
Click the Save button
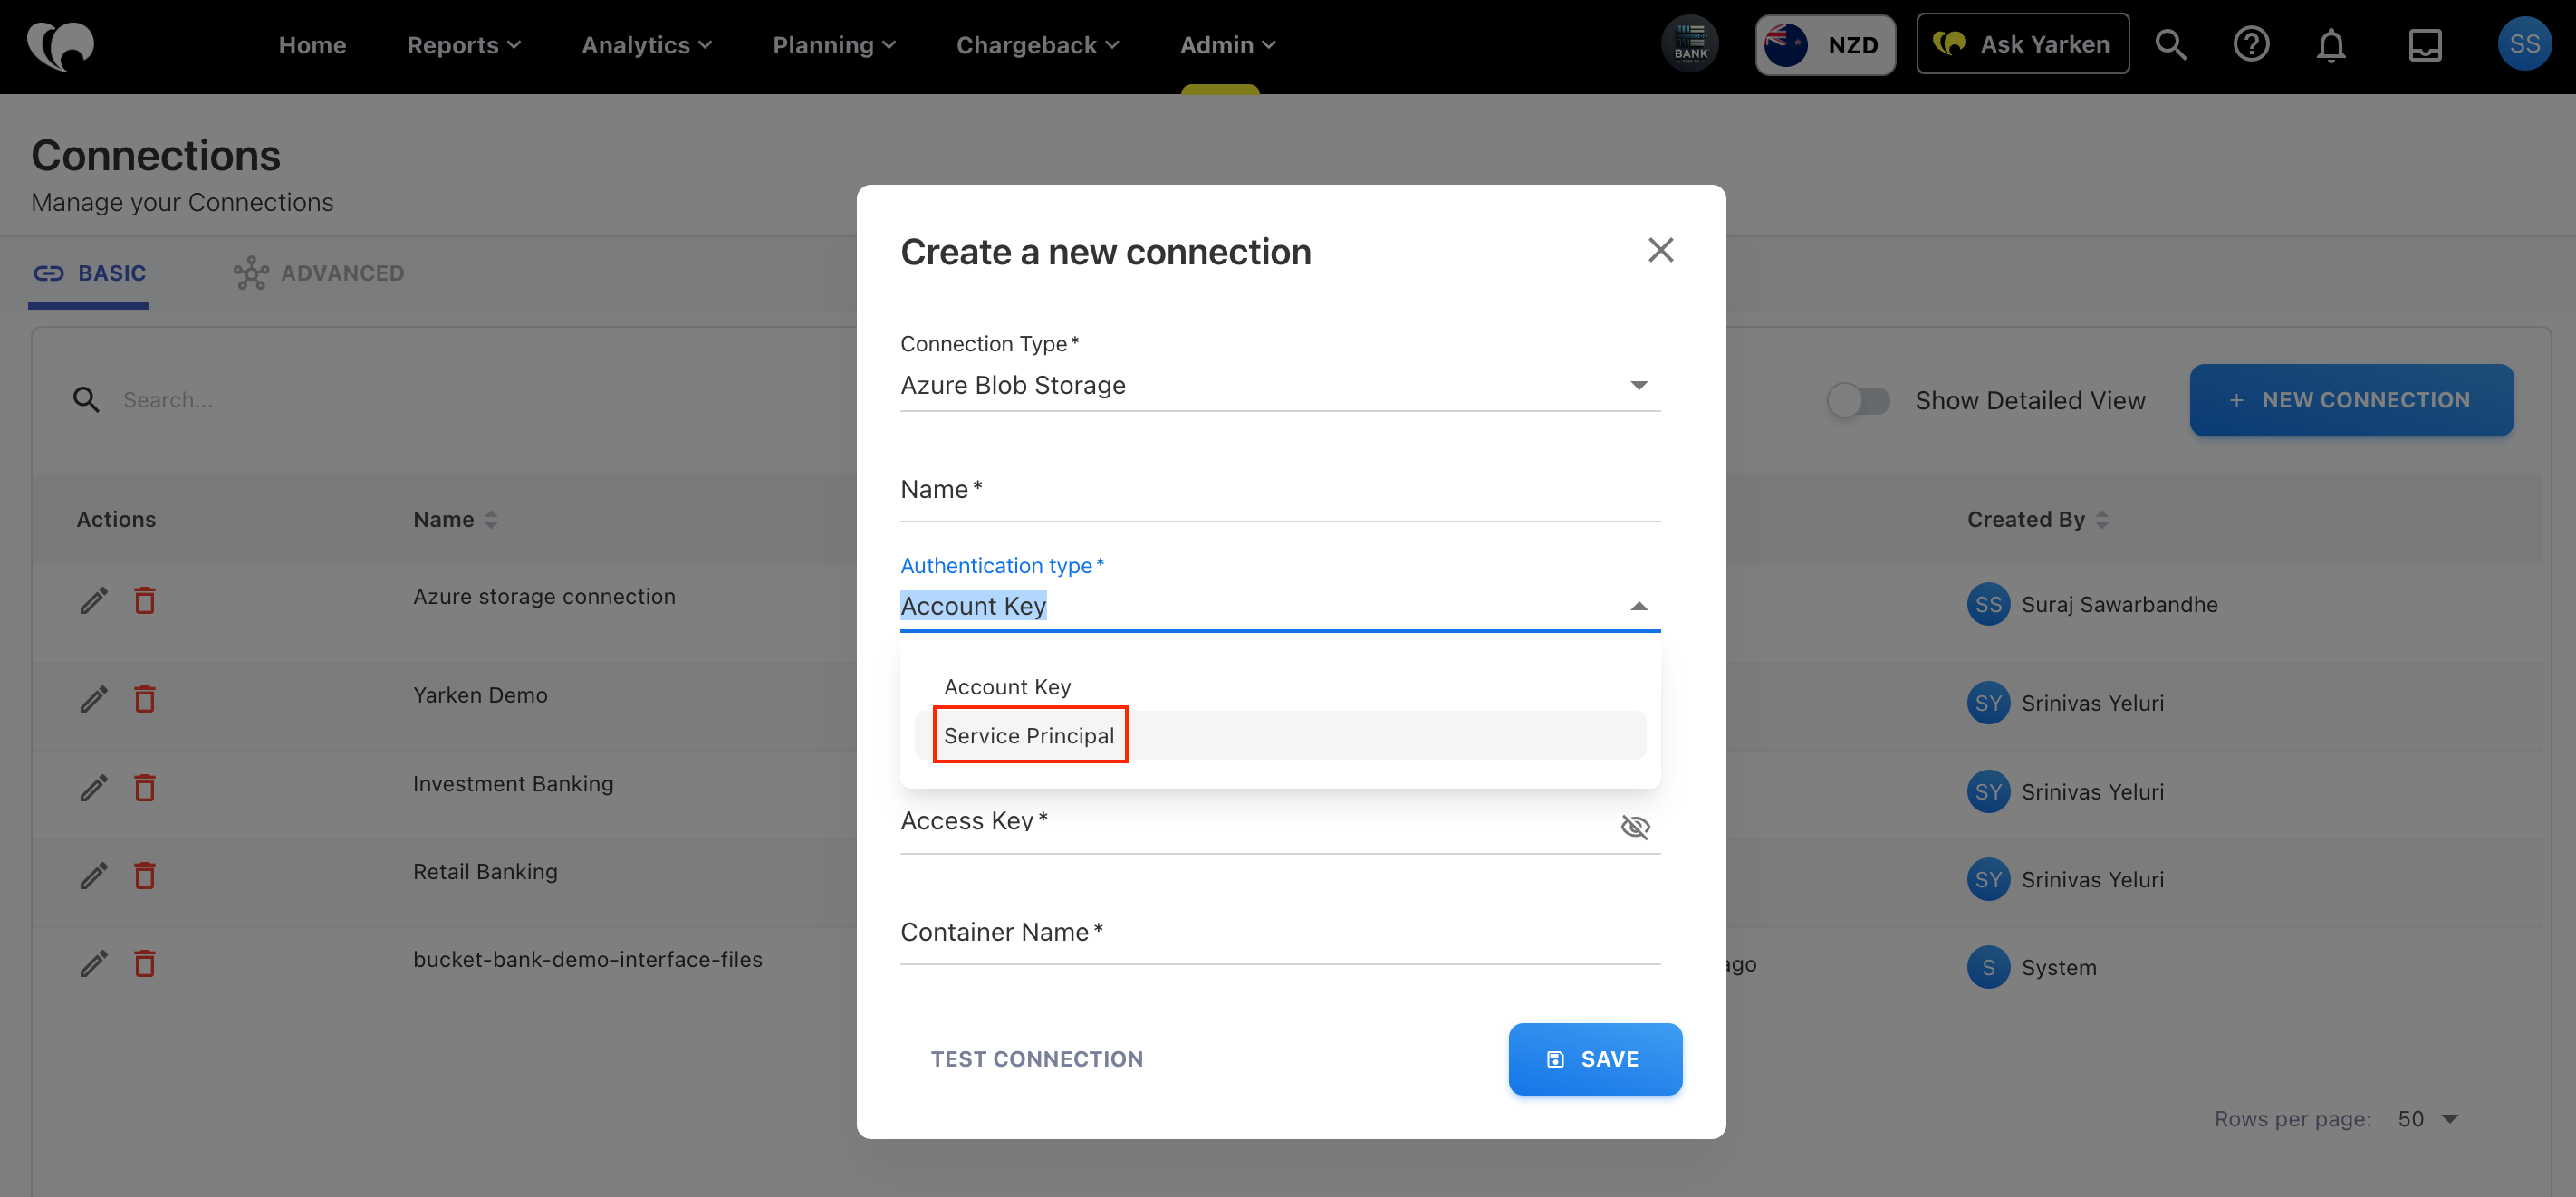pos(1595,1059)
